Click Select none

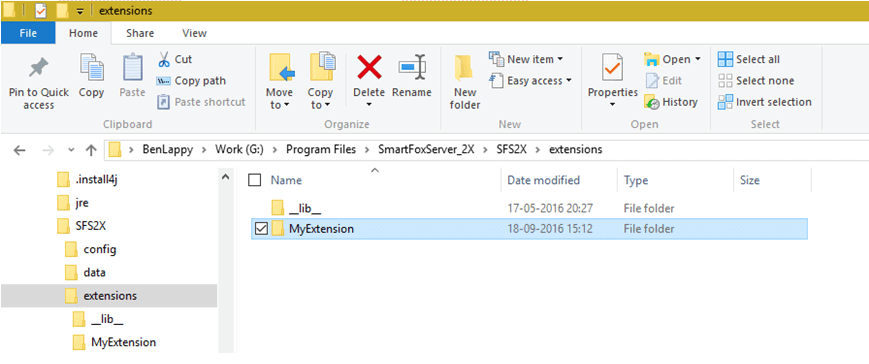click(756, 81)
